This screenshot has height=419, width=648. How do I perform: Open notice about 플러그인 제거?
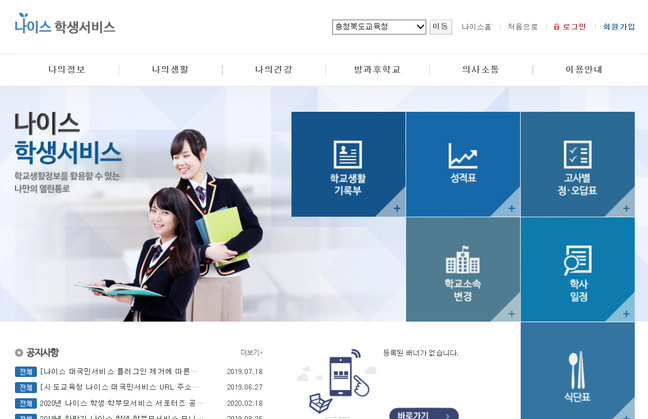[x=119, y=371]
